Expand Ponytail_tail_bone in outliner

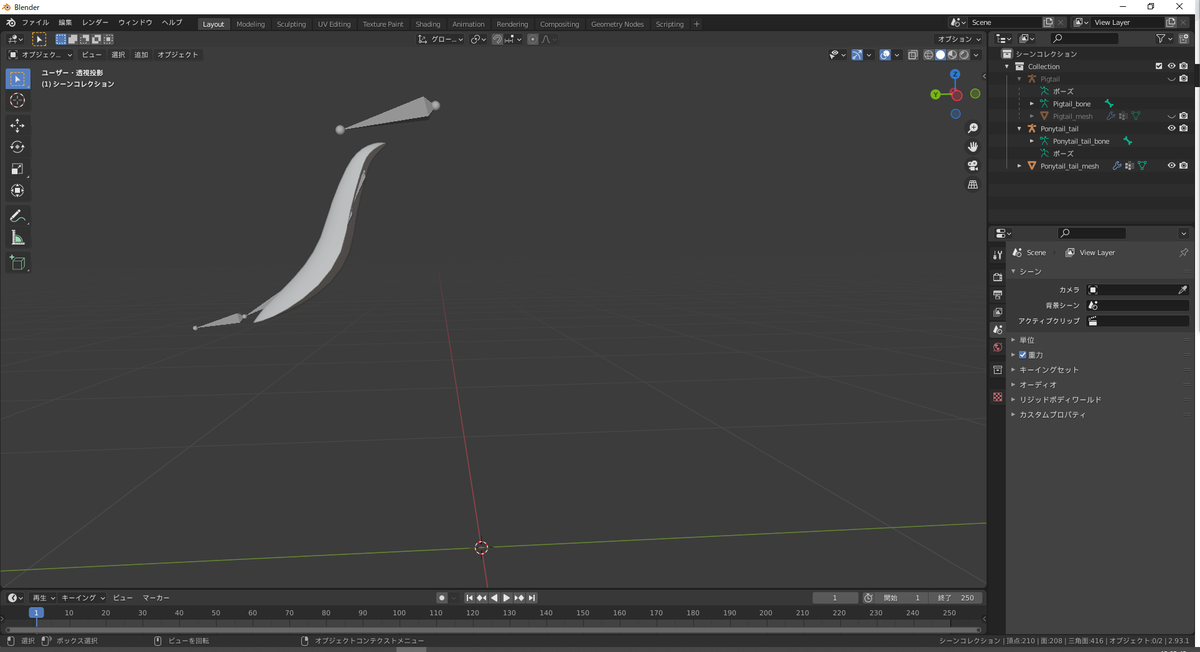1032,141
